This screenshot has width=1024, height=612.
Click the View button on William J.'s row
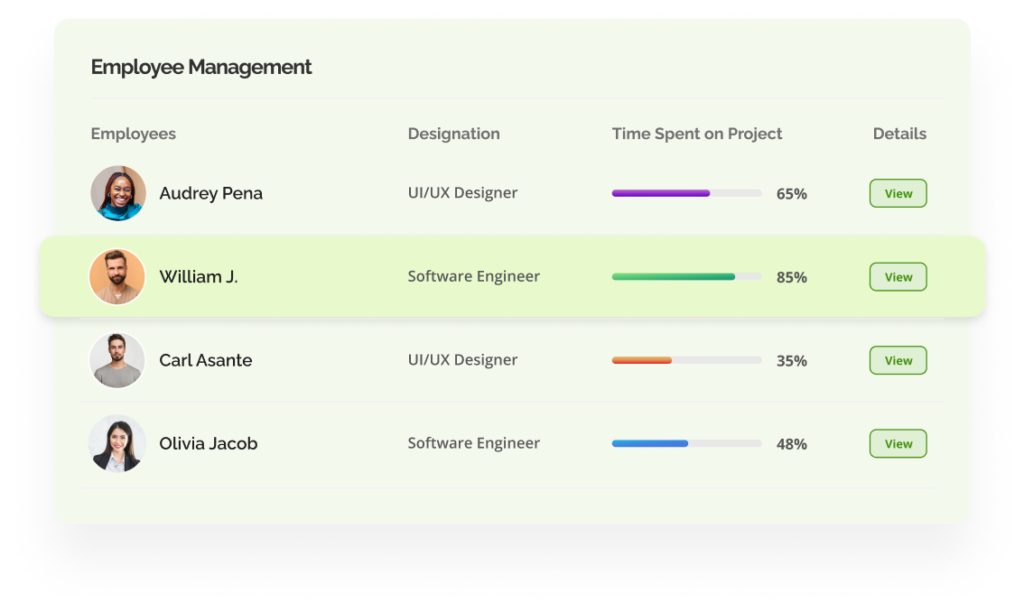[x=897, y=277]
